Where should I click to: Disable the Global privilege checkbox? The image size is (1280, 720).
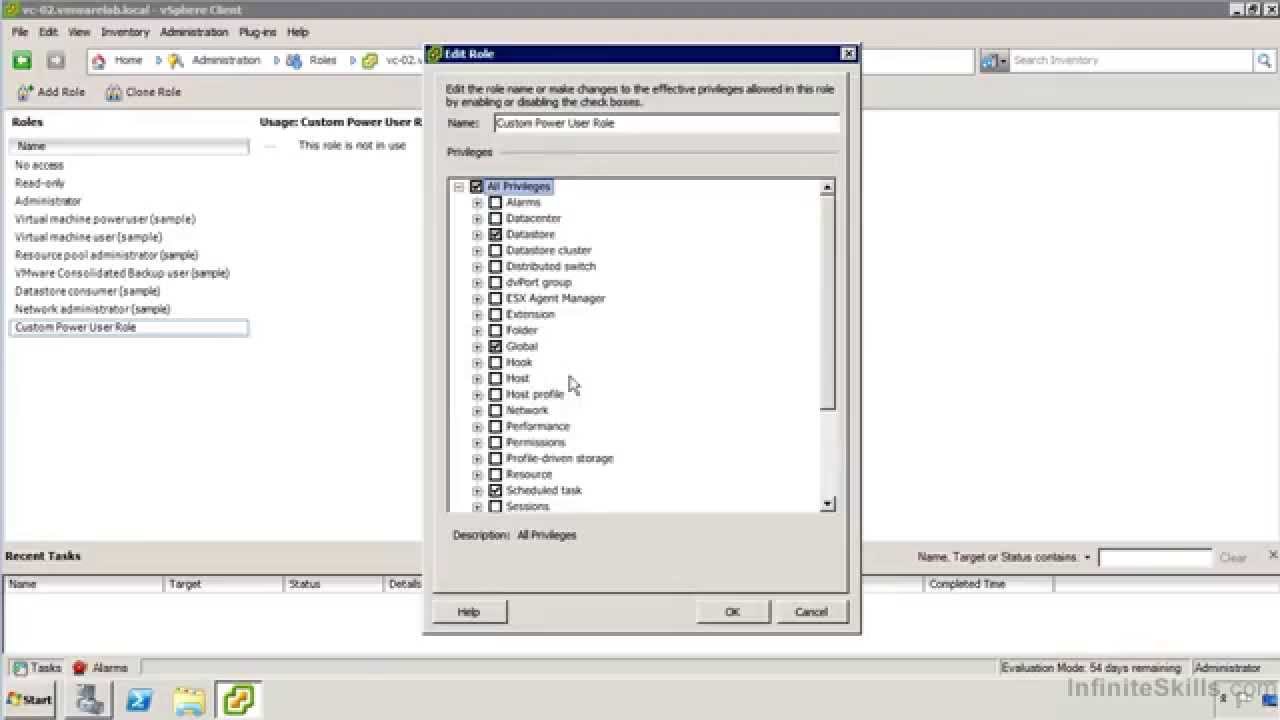[x=495, y=347]
